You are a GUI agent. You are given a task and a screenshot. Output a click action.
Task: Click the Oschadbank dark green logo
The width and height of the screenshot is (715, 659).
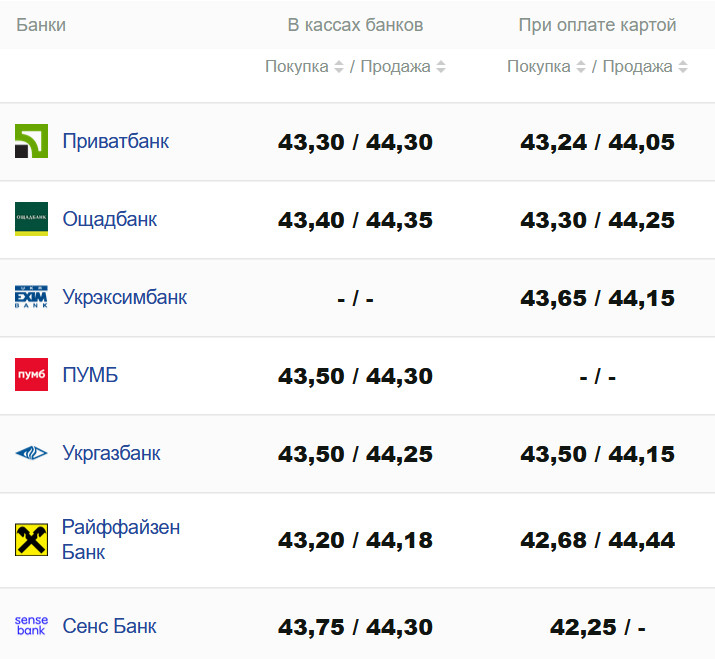pos(31,219)
